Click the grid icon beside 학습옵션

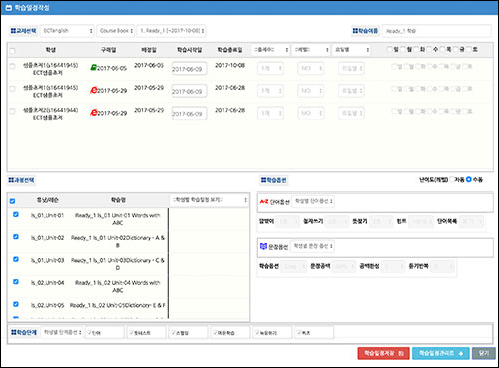pyautogui.click(x=264, y=180)
